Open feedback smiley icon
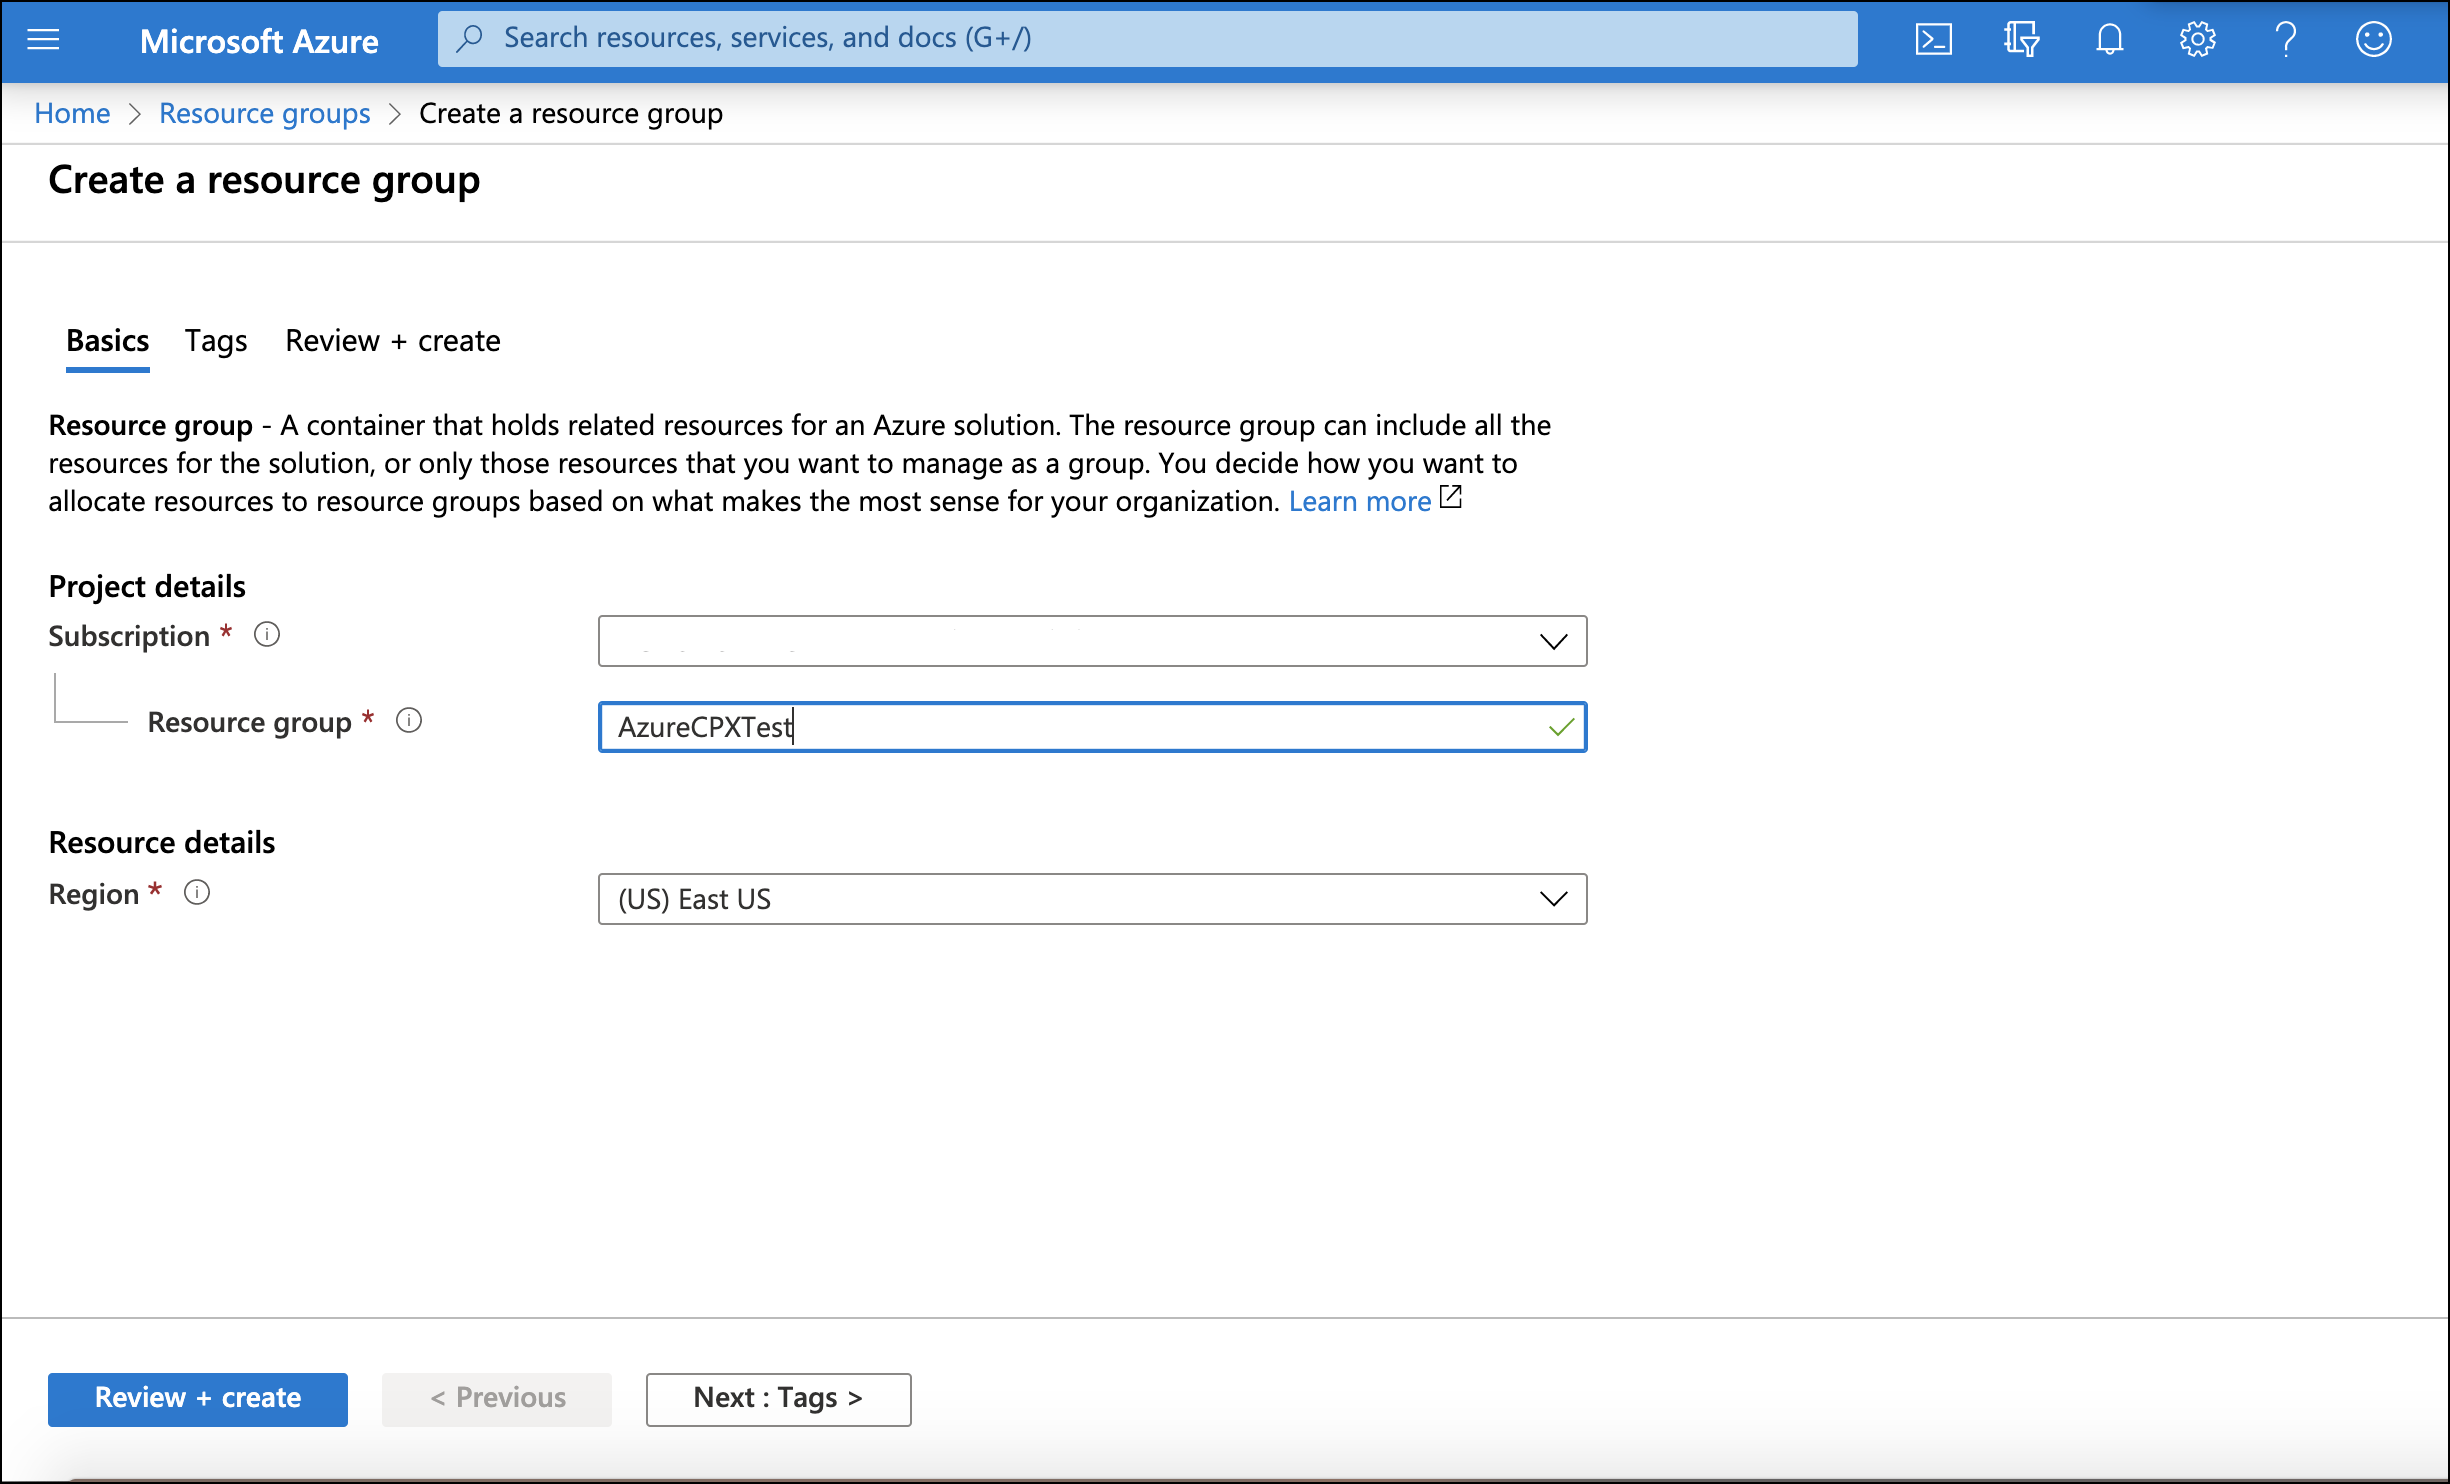Screen dimensions: 2450x1484 tap(2373, 40)
